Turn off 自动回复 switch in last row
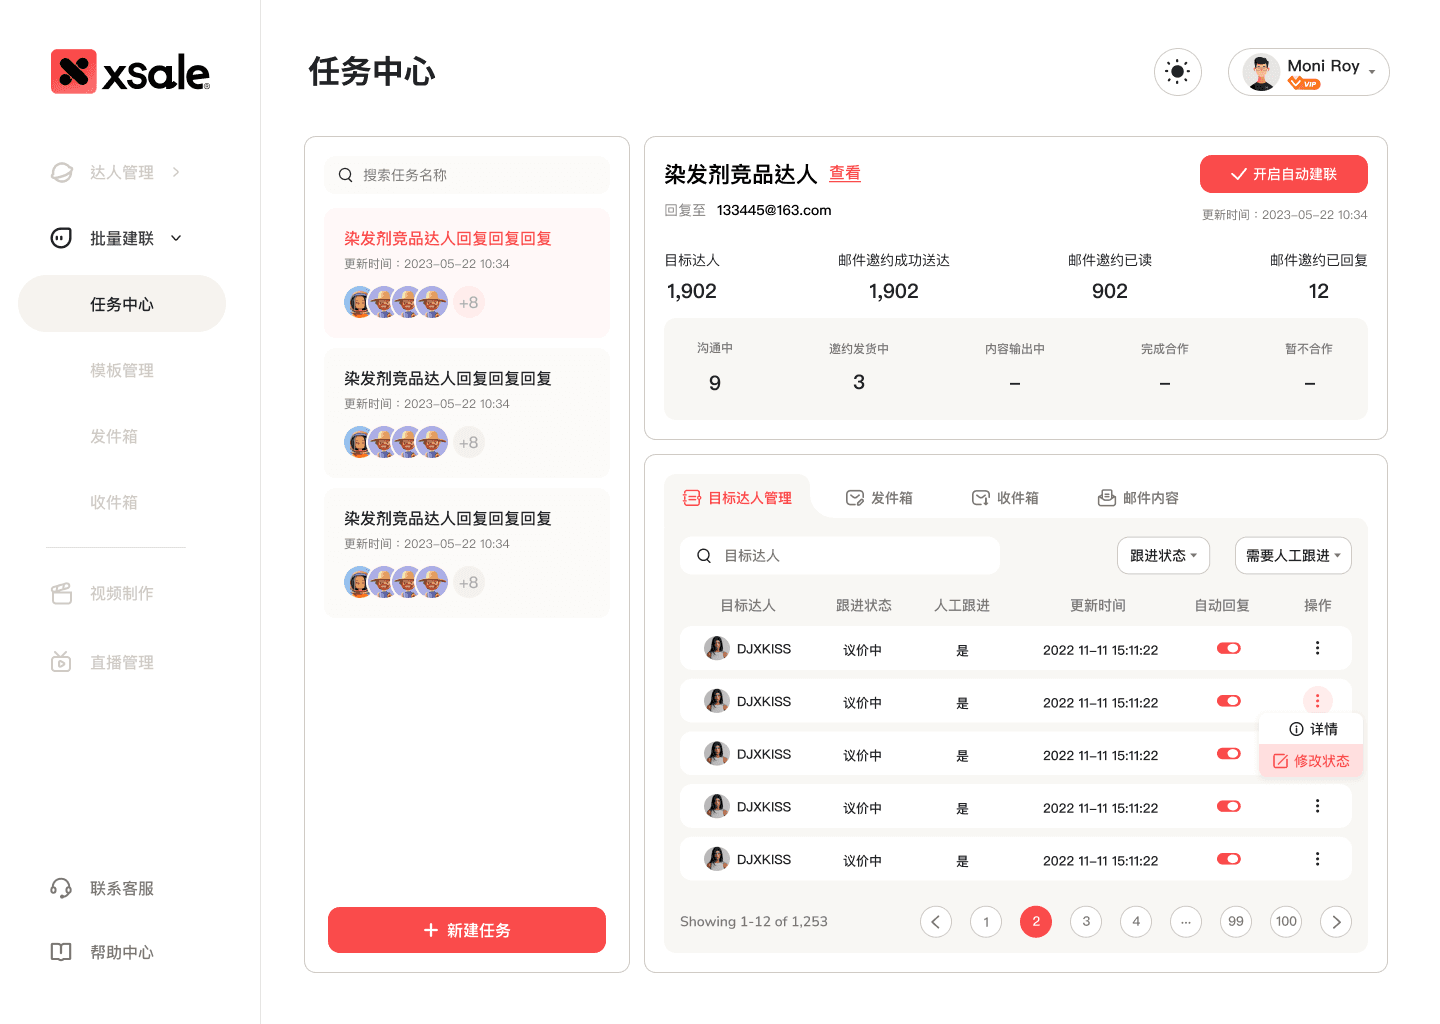 pos(1228,859)
